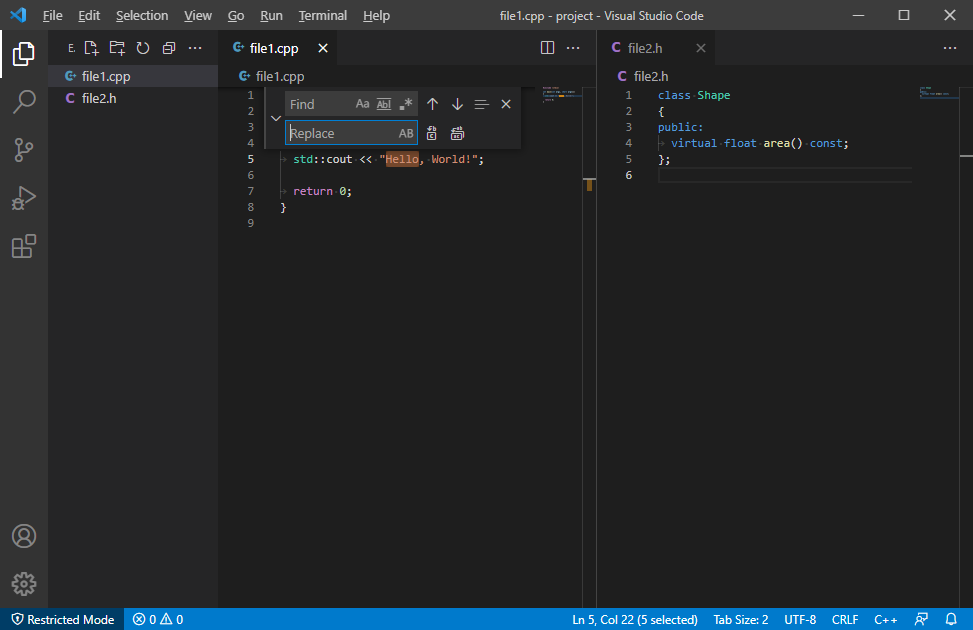The height and width of the screenshot is (630, 973).
Task: Replace all matches in file1.cpp
Action: click(457, 132)
